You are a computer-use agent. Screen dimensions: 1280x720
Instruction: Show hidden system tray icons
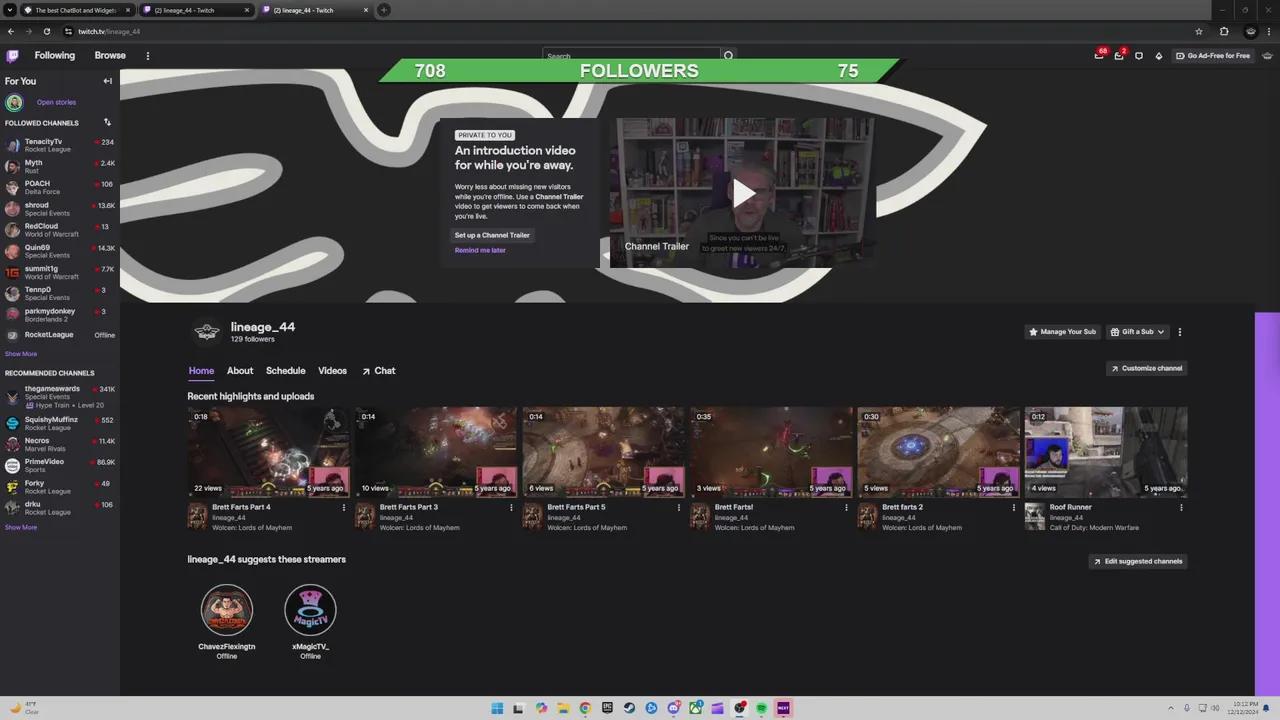point(1171,708)
